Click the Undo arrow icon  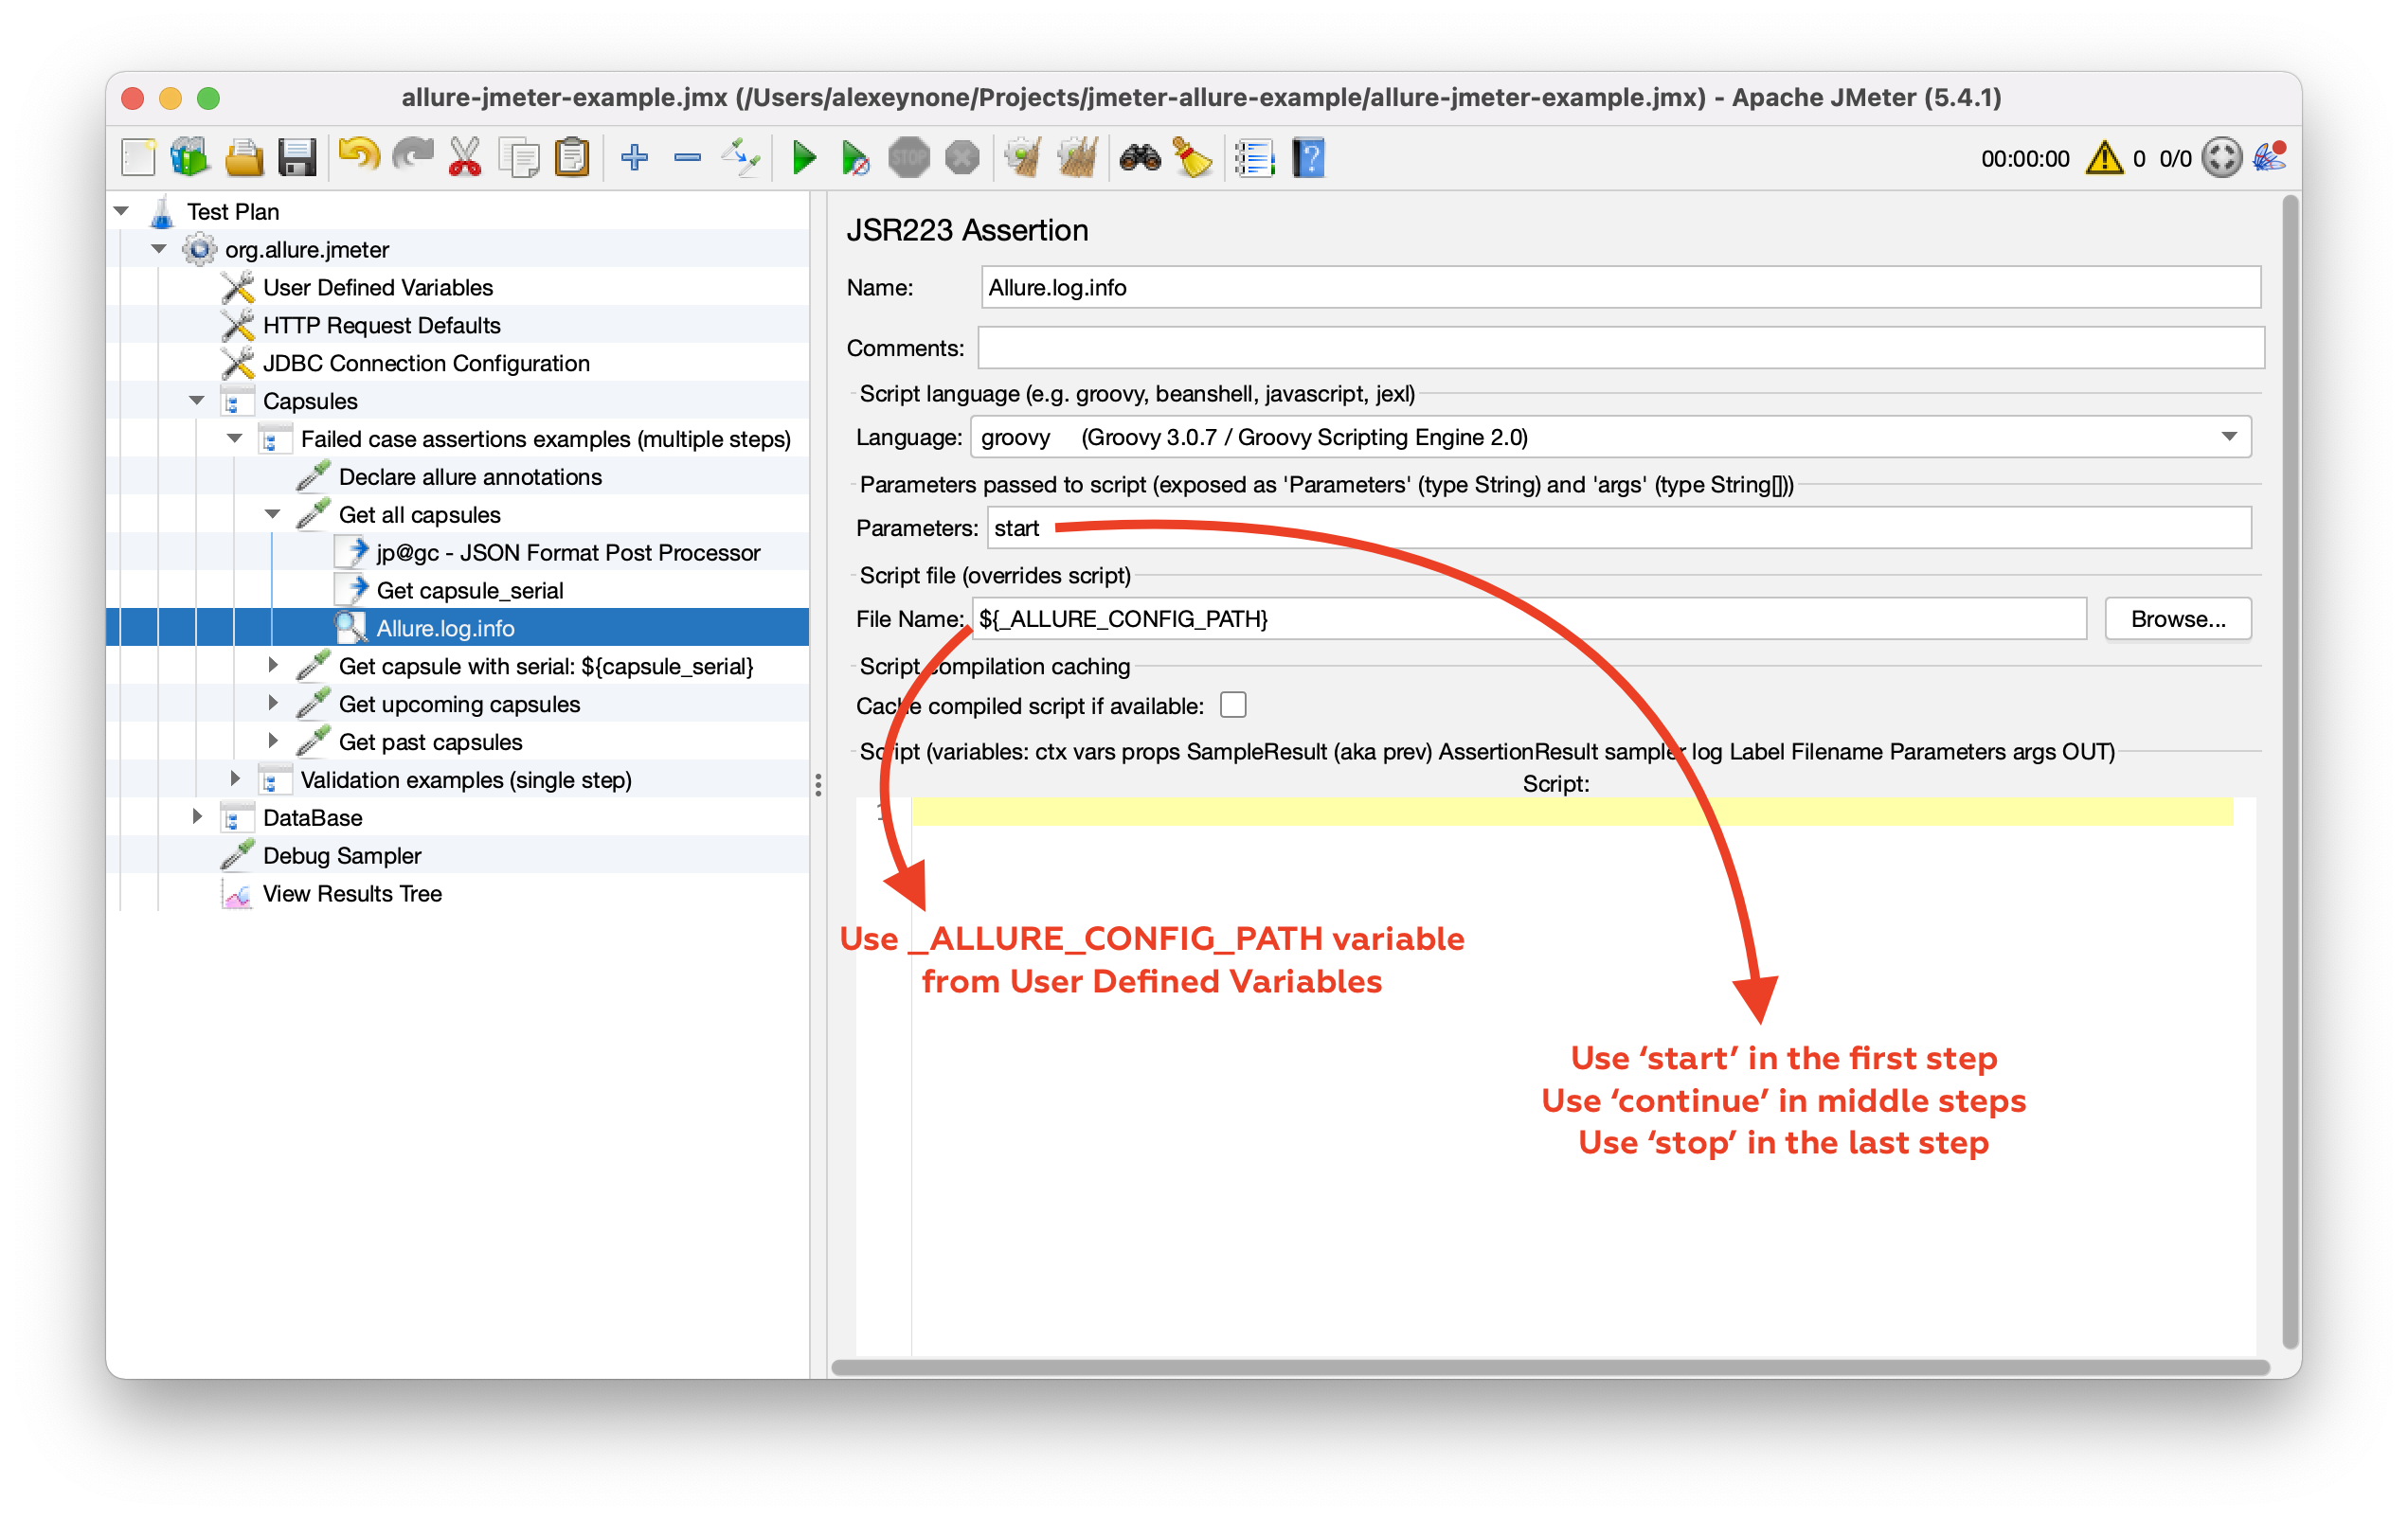tap(359, 158)
